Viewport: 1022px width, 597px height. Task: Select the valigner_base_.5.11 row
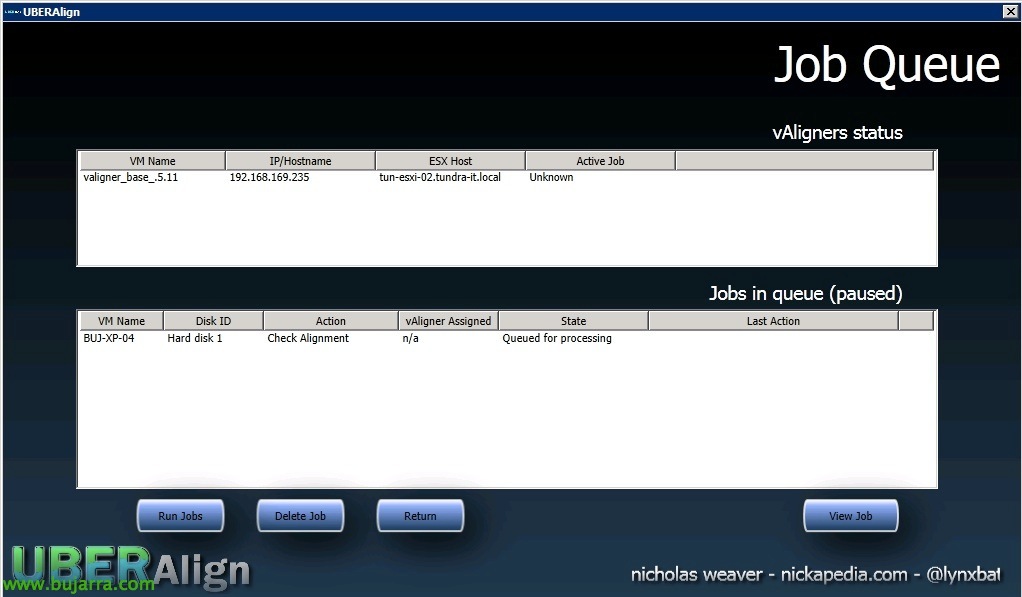pos(507,177)
